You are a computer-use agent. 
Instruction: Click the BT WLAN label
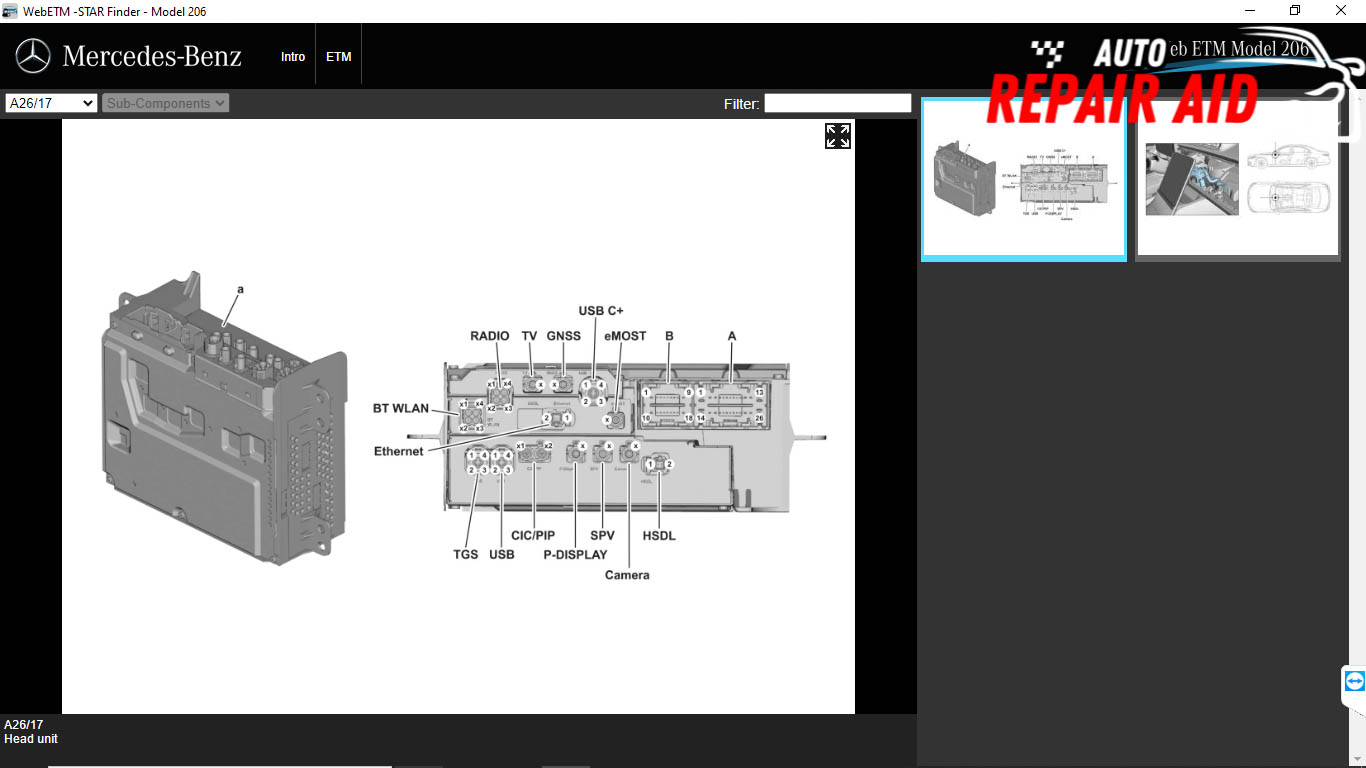(401, 408)
